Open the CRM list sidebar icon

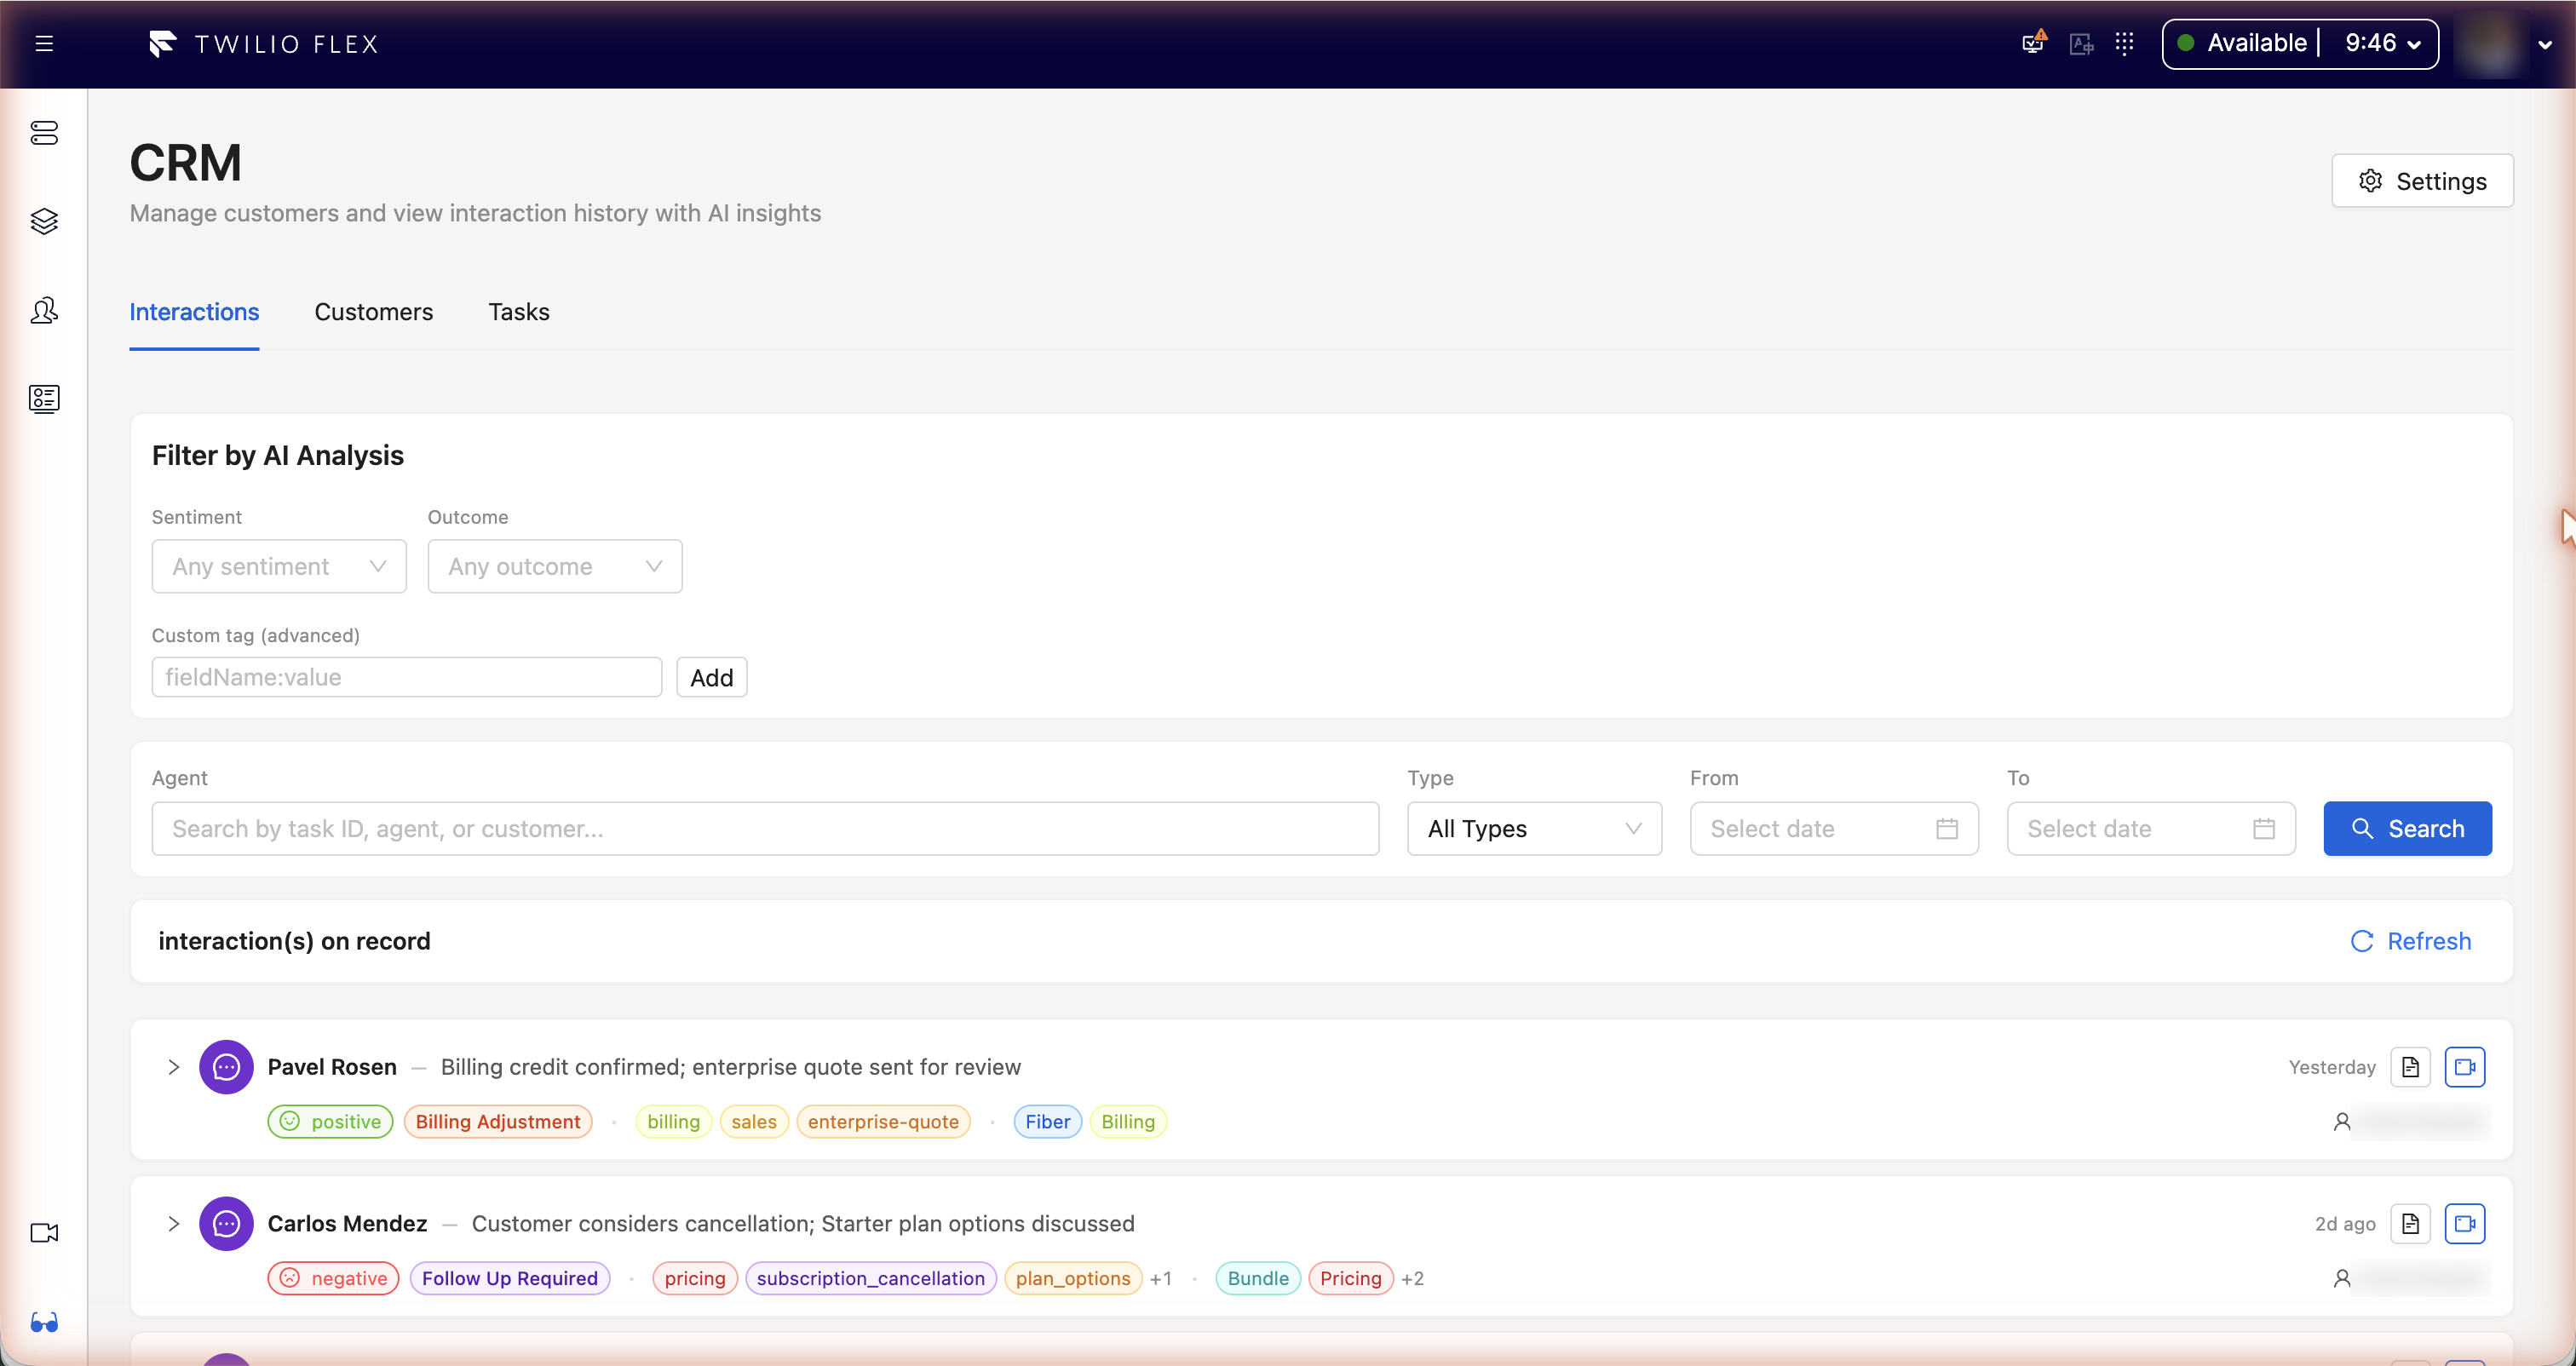pyautogui.click(x=44, y=398)
